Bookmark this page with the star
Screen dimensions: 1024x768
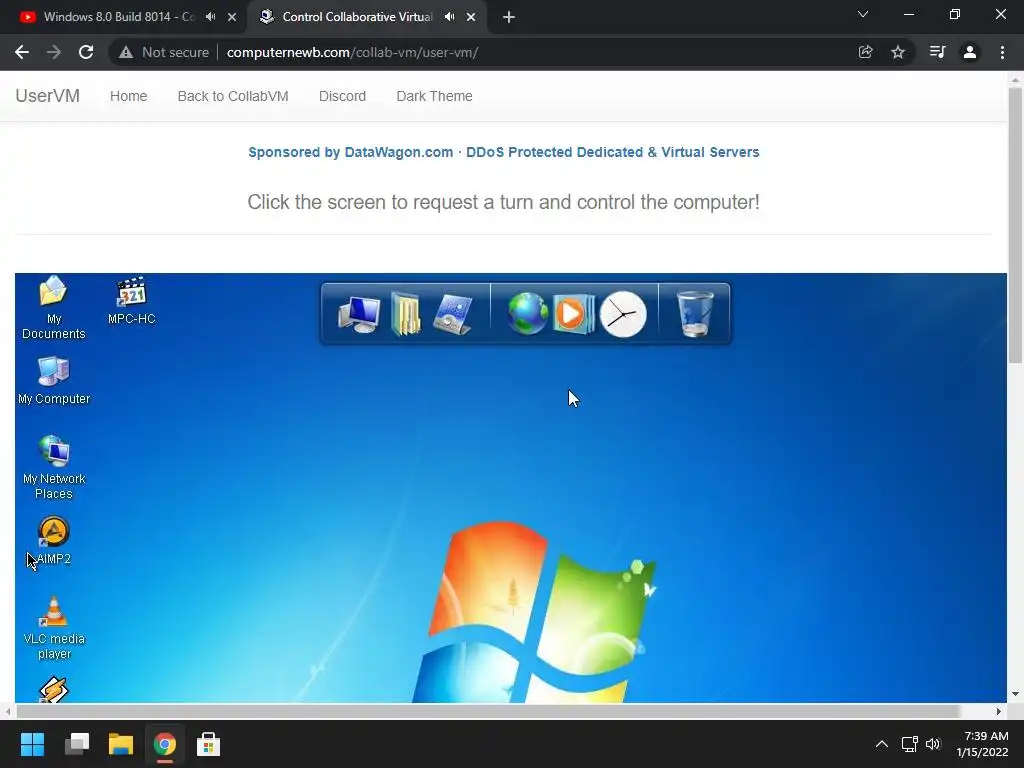[x=898, y=52]
